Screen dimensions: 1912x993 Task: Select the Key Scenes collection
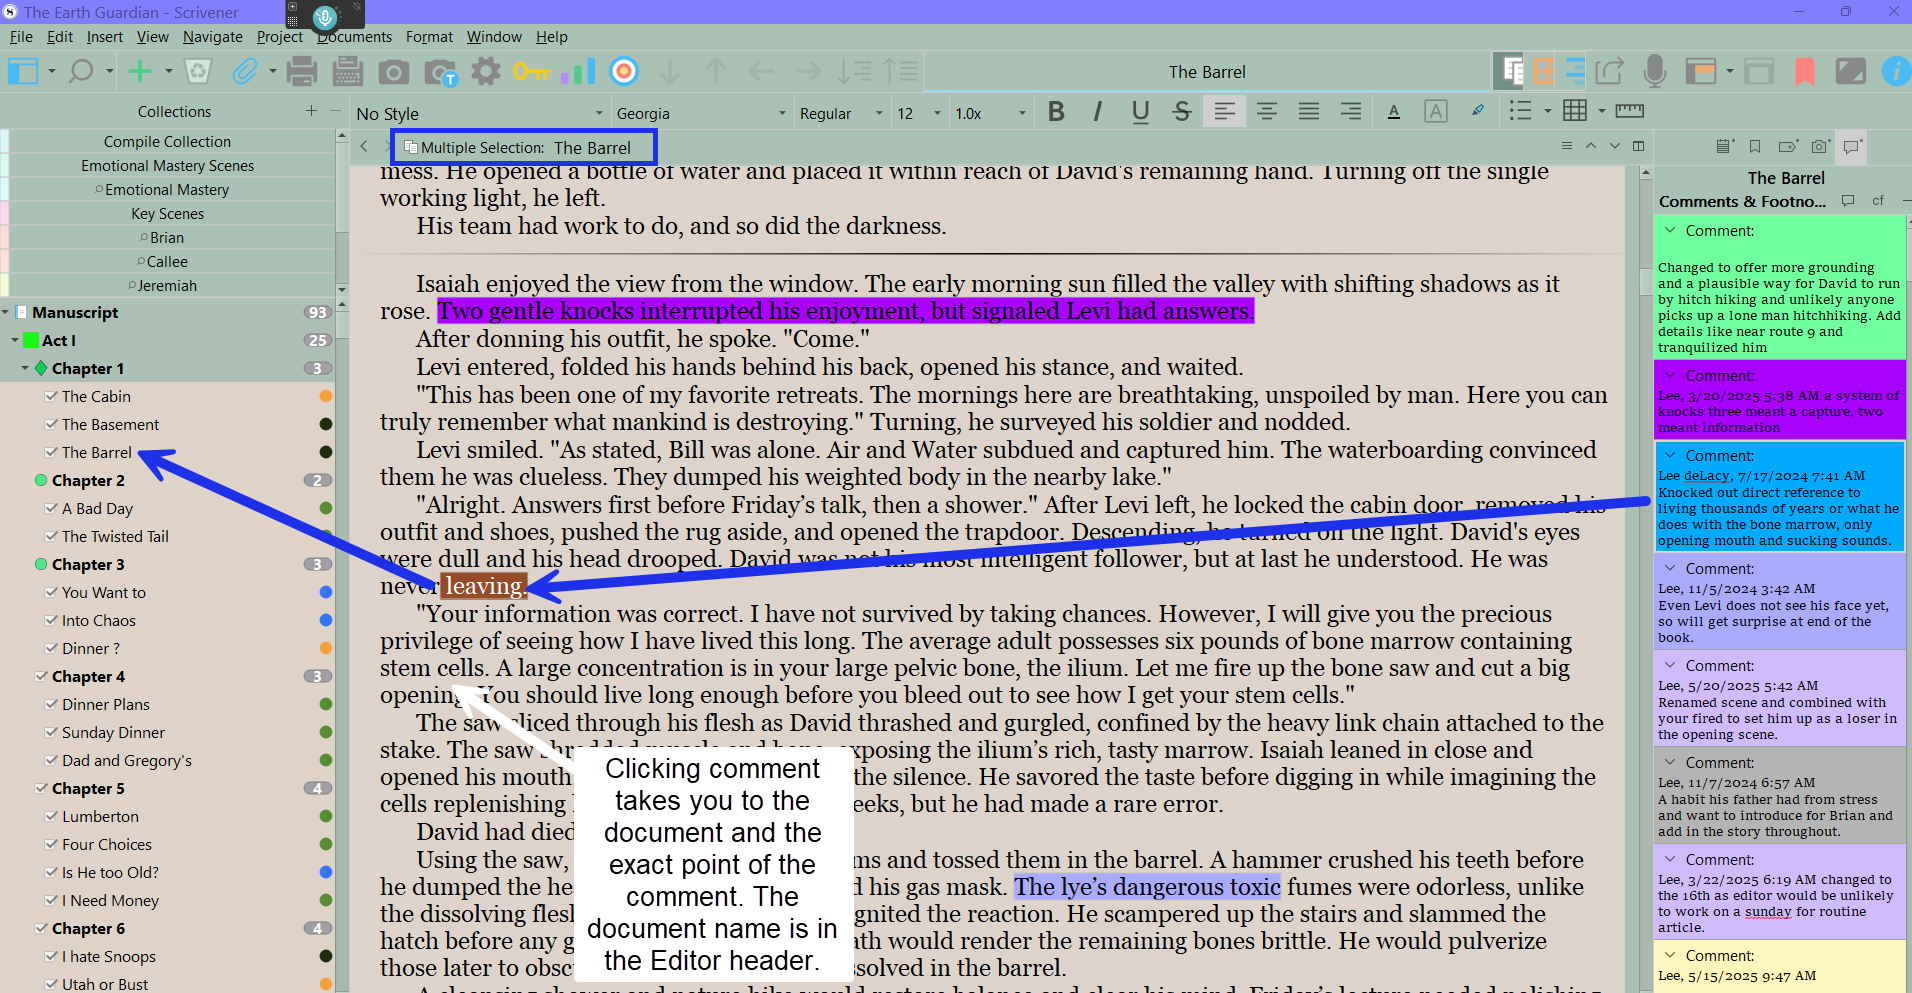coord(167,214)
